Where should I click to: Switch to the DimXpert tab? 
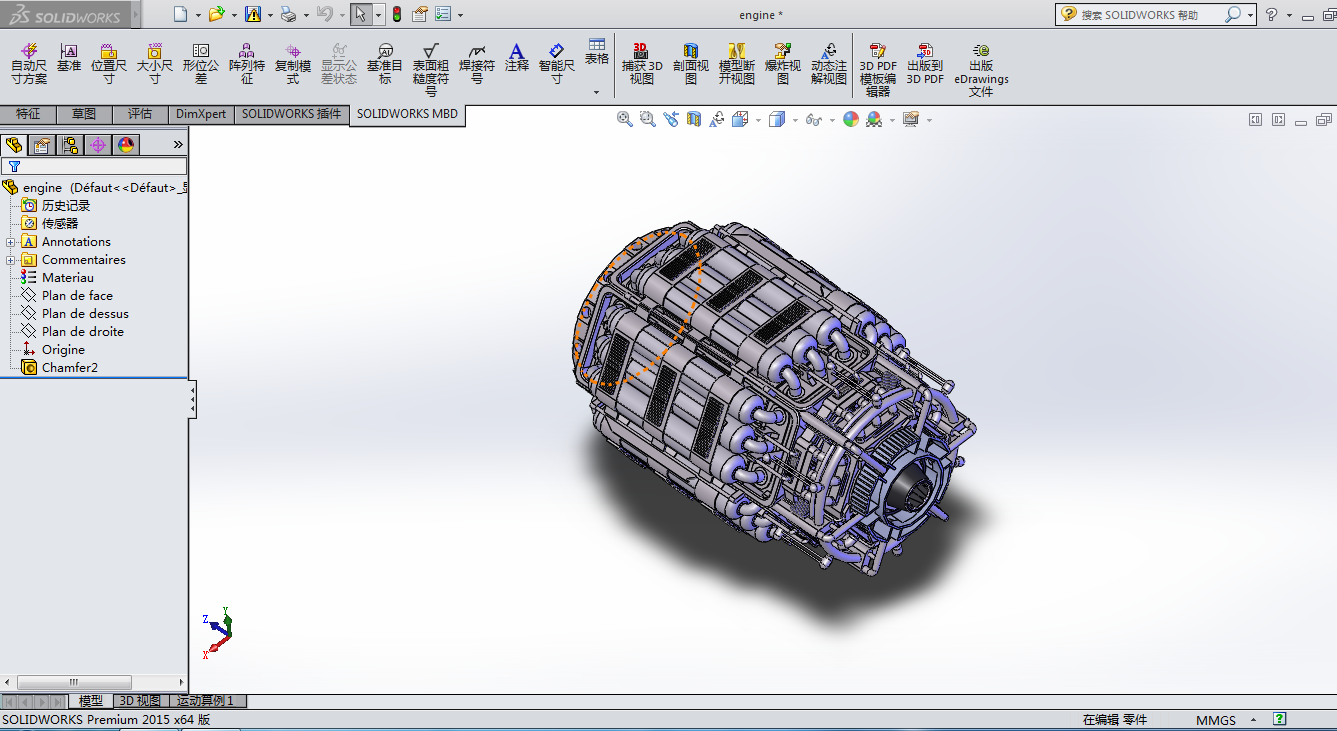[201, 114]
